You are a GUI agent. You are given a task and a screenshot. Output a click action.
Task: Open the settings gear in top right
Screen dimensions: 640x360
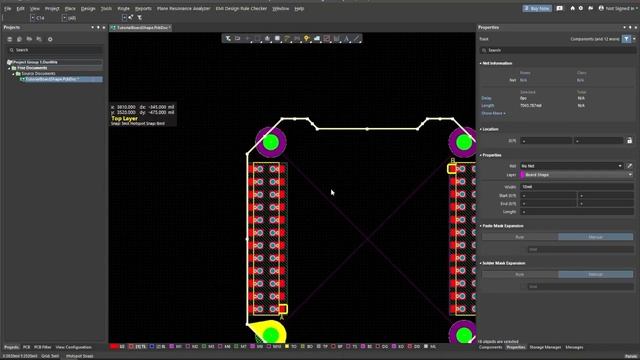coord(581,8)
